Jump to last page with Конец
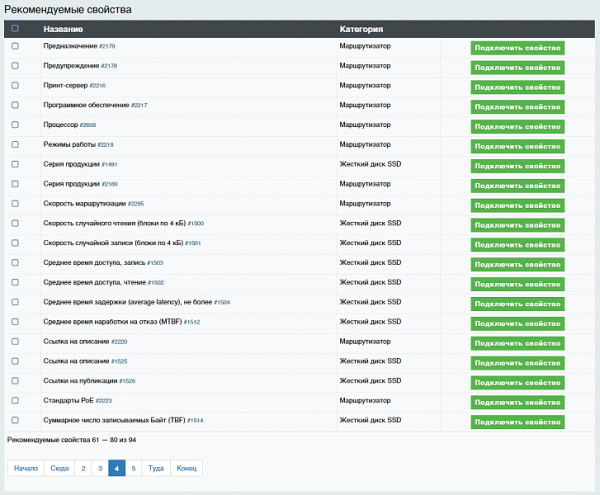The image size is (600, 495). pyautogui.click(x=187, y=467)
